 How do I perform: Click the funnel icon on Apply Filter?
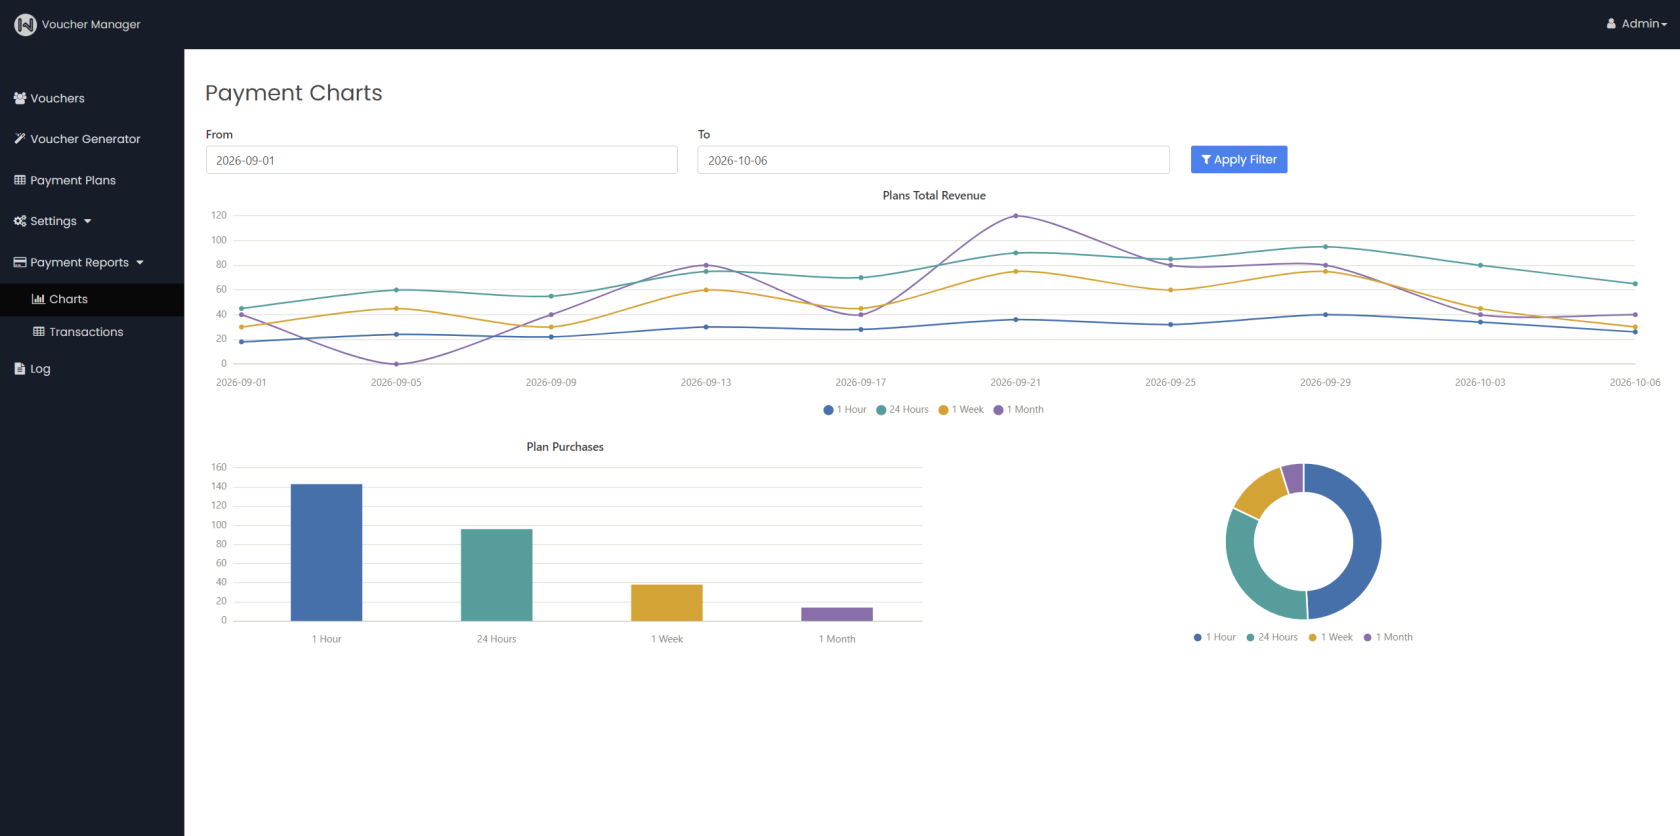(1206, 160)
